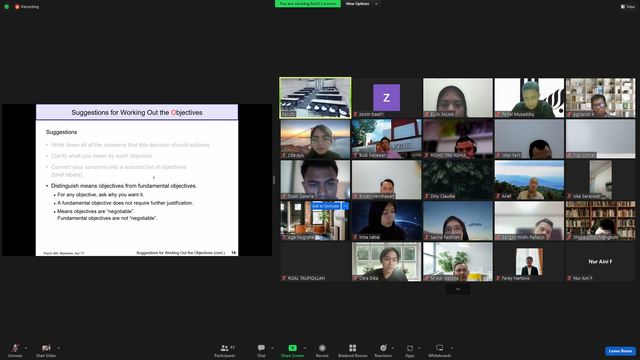Click the red Recording indicator

click(x=27, y=7)
